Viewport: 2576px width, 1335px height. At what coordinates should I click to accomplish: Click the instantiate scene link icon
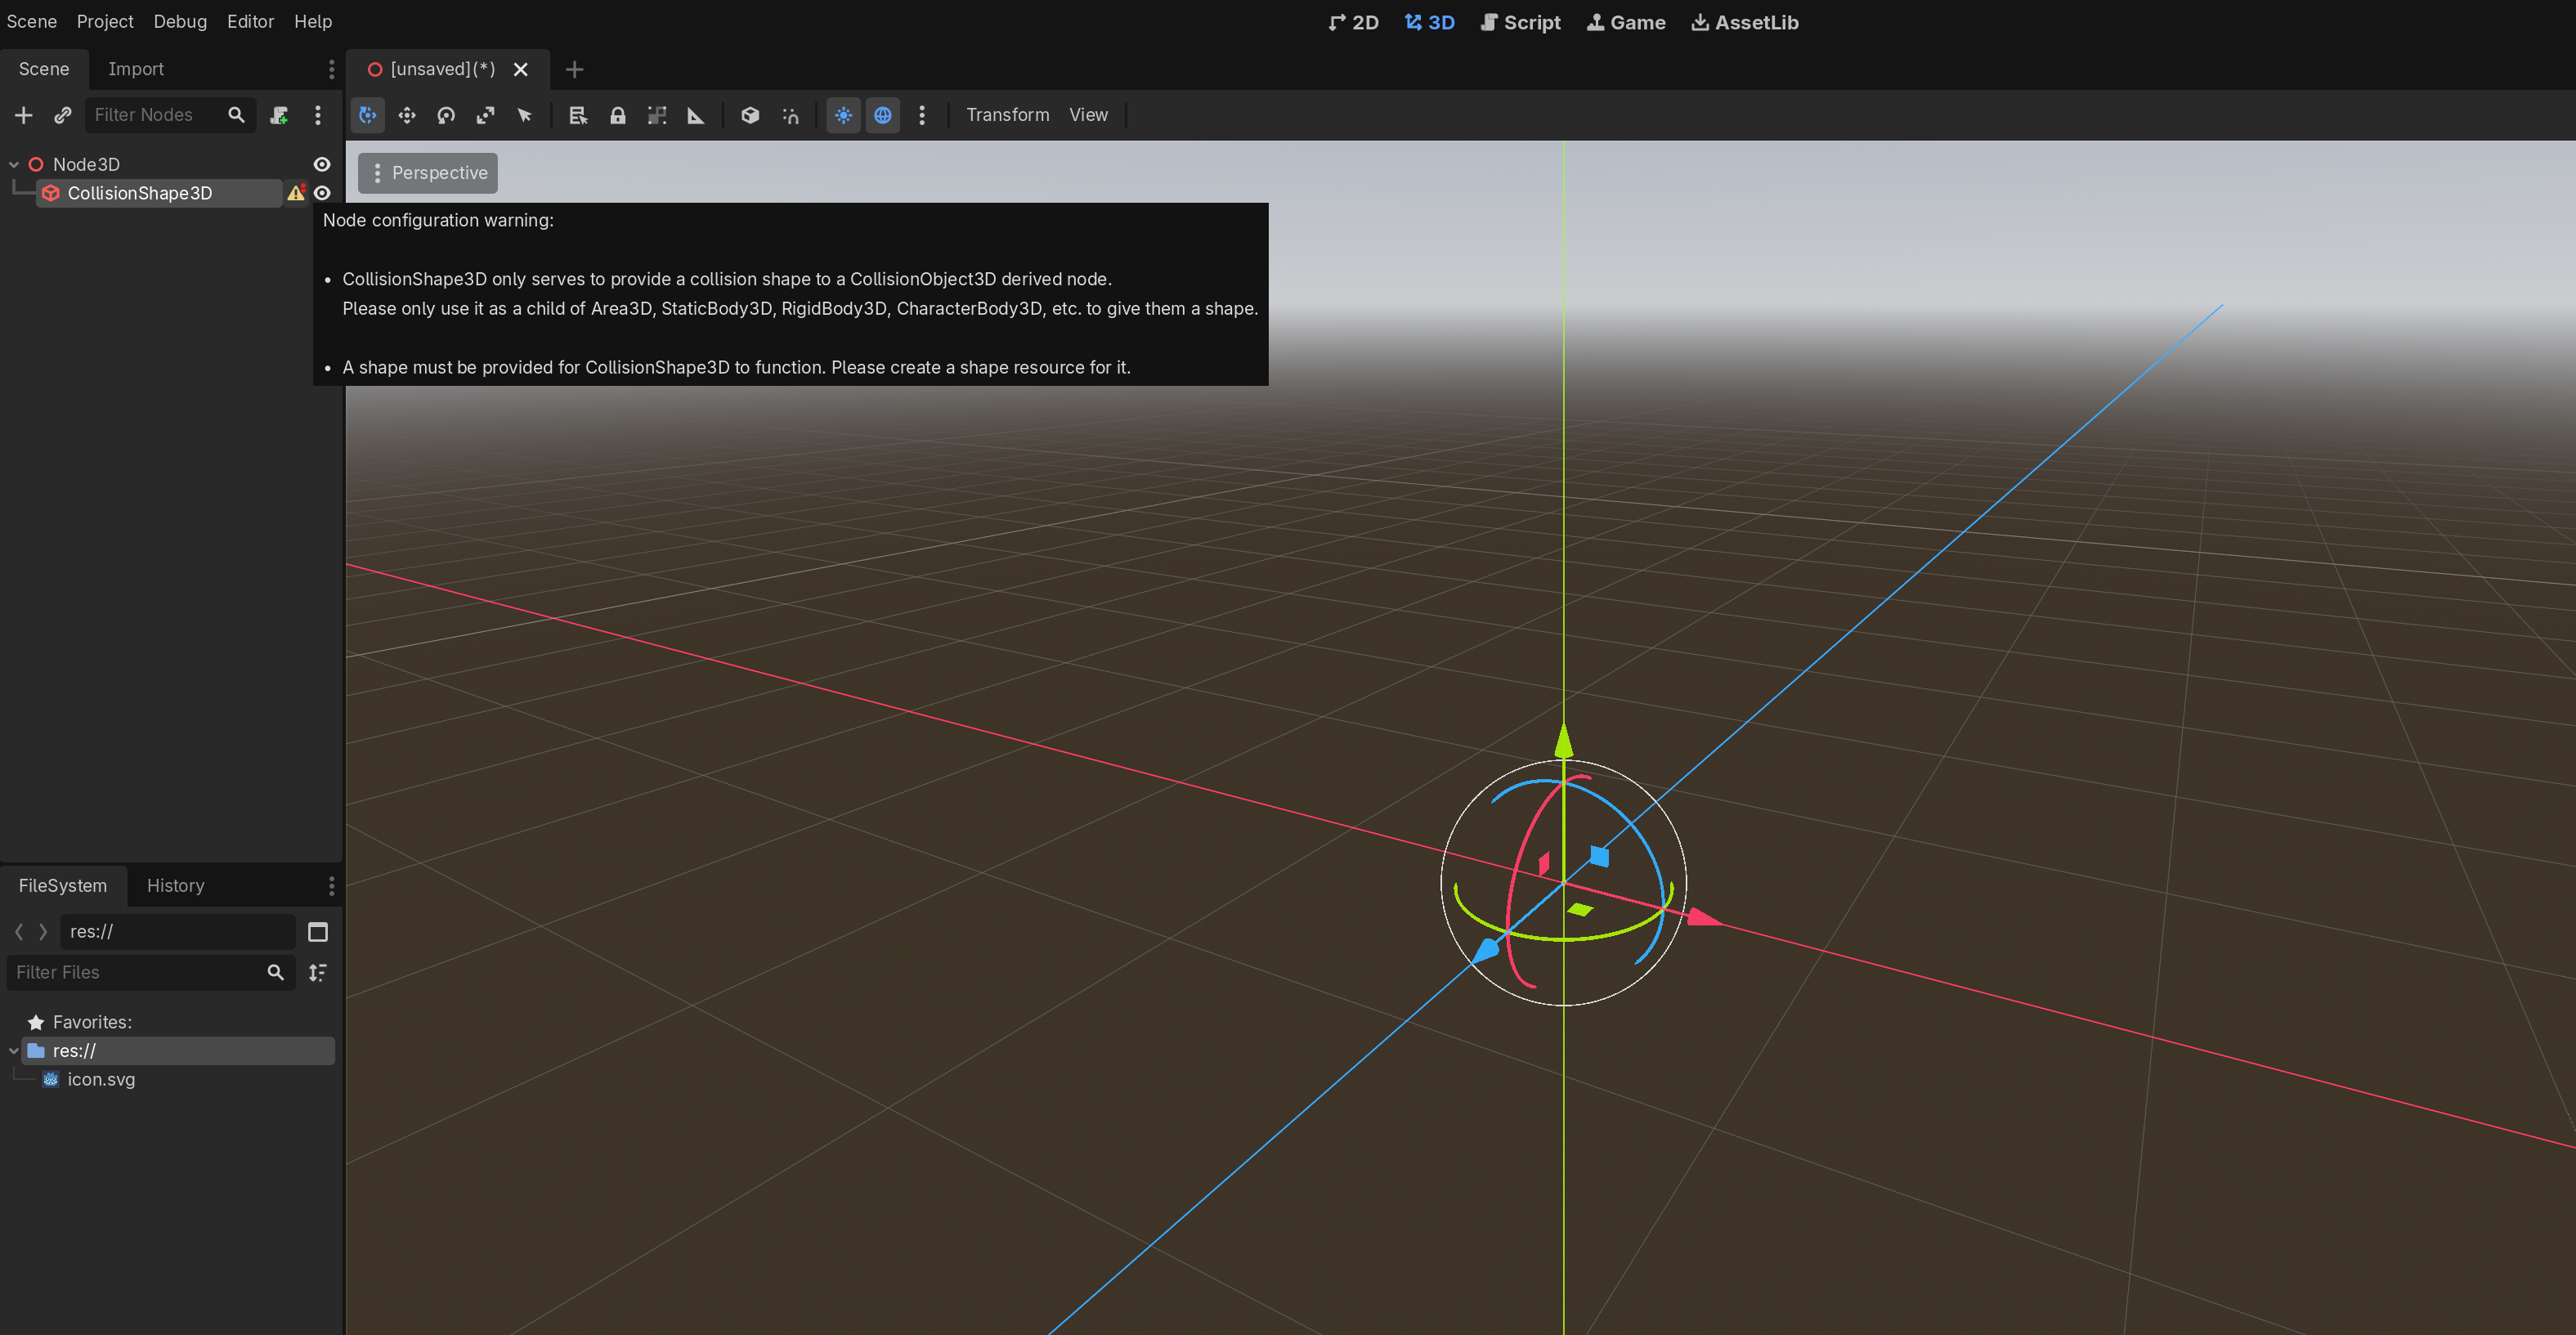[x=62, y=115]
